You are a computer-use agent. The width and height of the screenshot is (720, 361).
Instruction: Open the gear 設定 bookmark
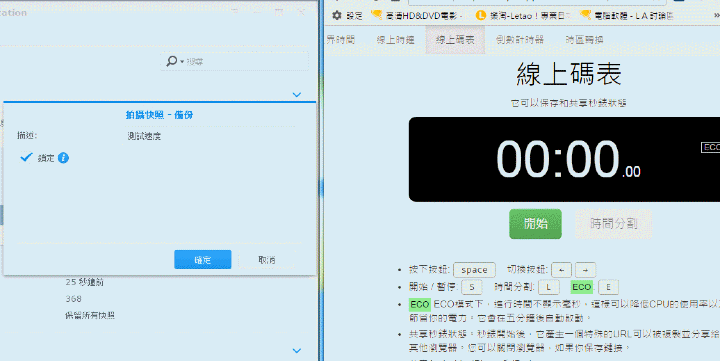[347, 16]
